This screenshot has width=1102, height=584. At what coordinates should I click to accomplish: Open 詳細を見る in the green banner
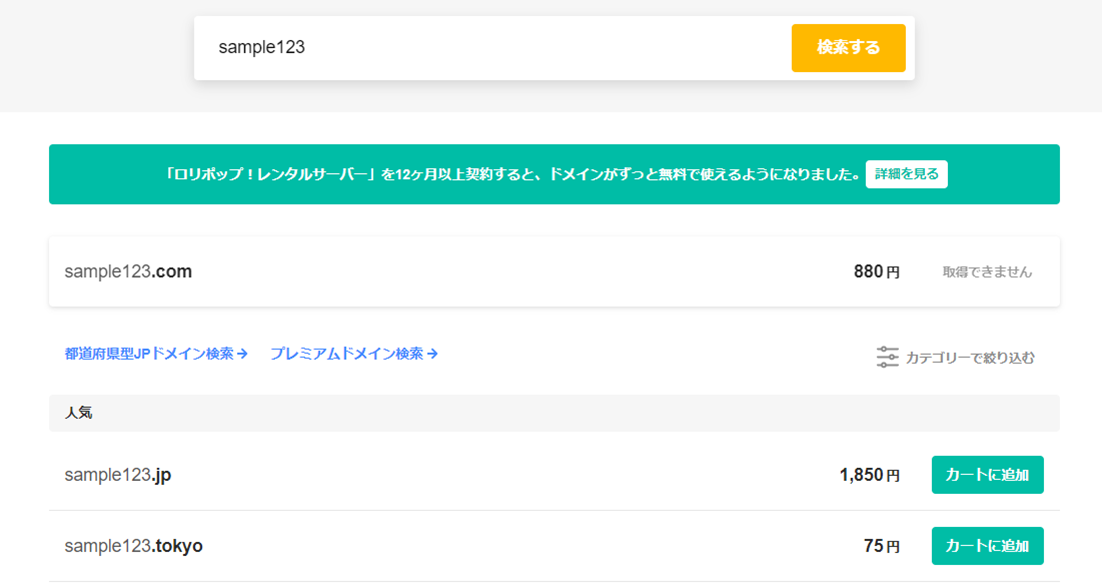tap(906, 174)
